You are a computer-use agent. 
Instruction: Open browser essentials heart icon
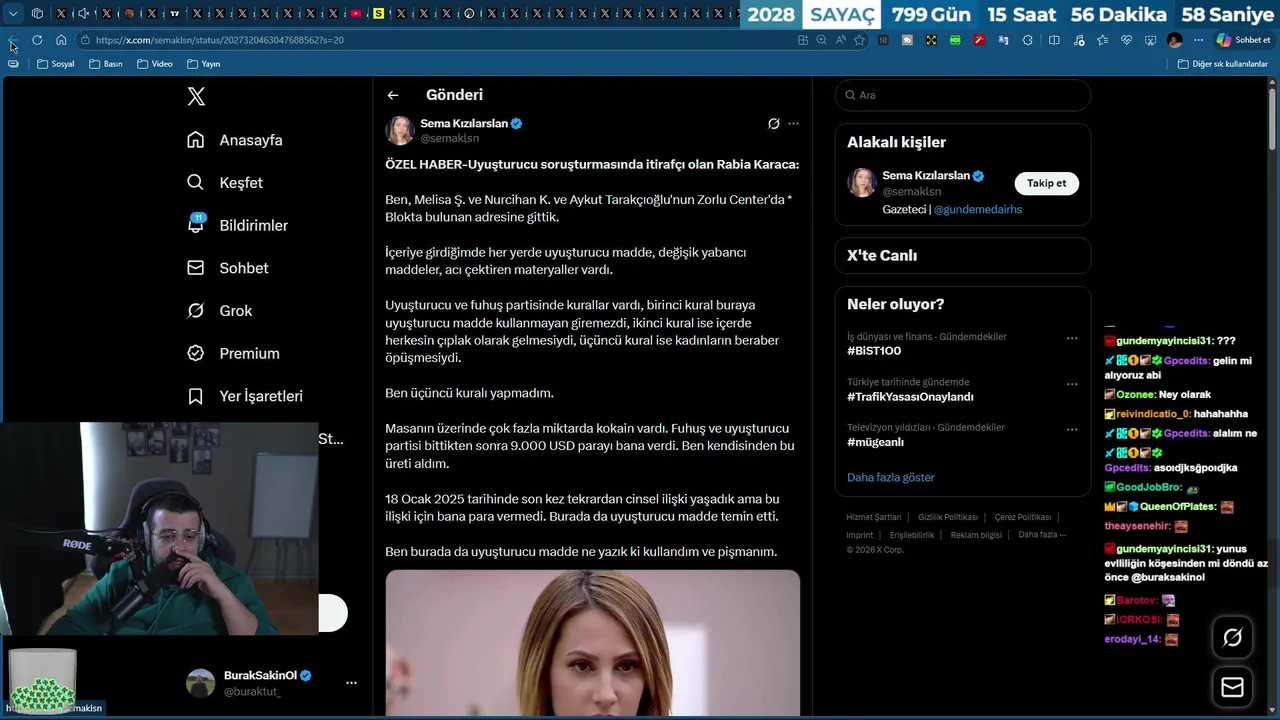click(1126, 40)
